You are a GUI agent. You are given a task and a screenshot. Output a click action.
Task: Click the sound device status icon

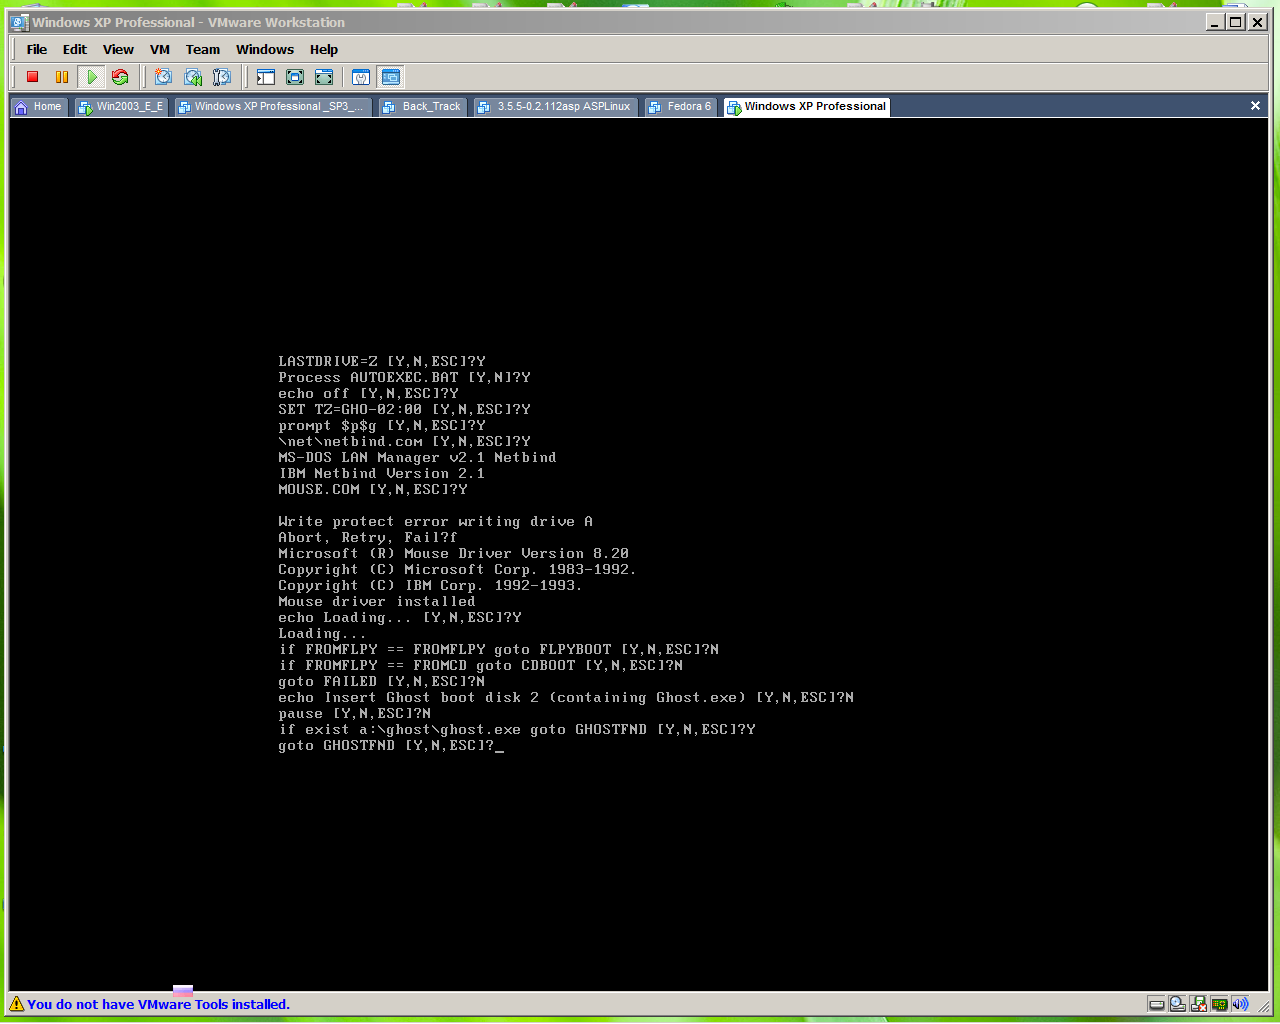(x=1240, y=1004)
